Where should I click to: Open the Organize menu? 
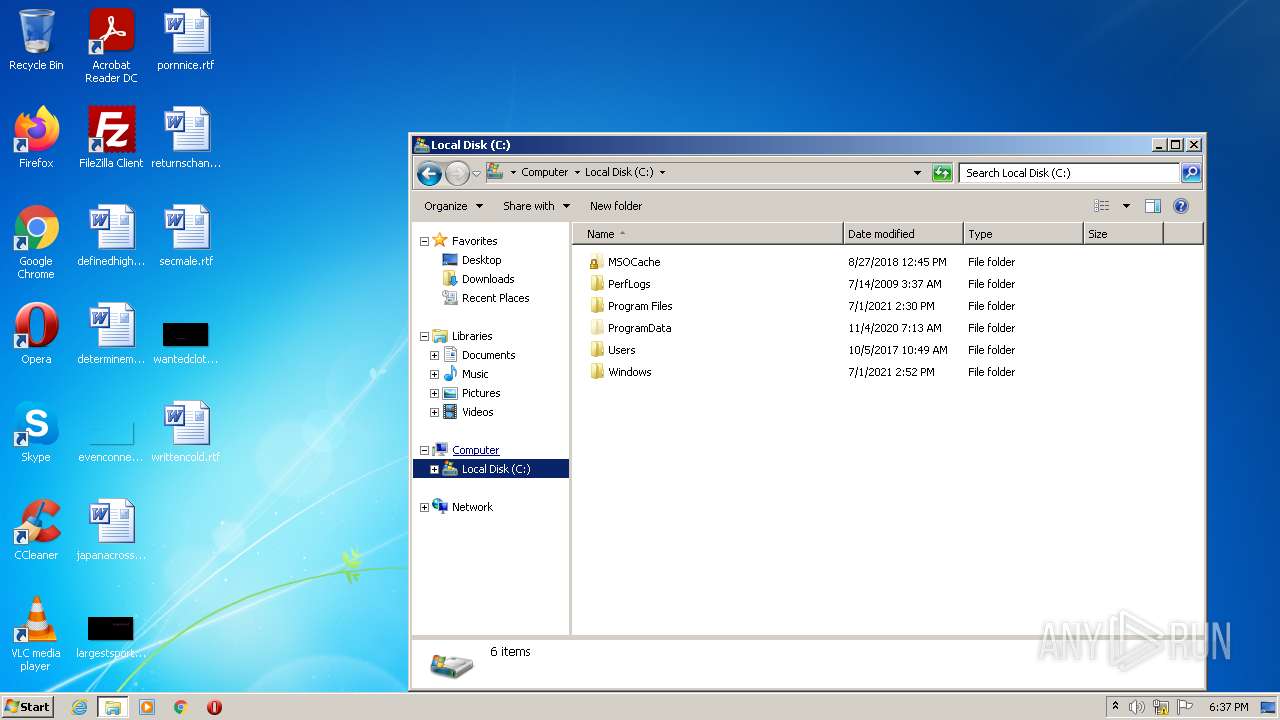pos(453,206)
